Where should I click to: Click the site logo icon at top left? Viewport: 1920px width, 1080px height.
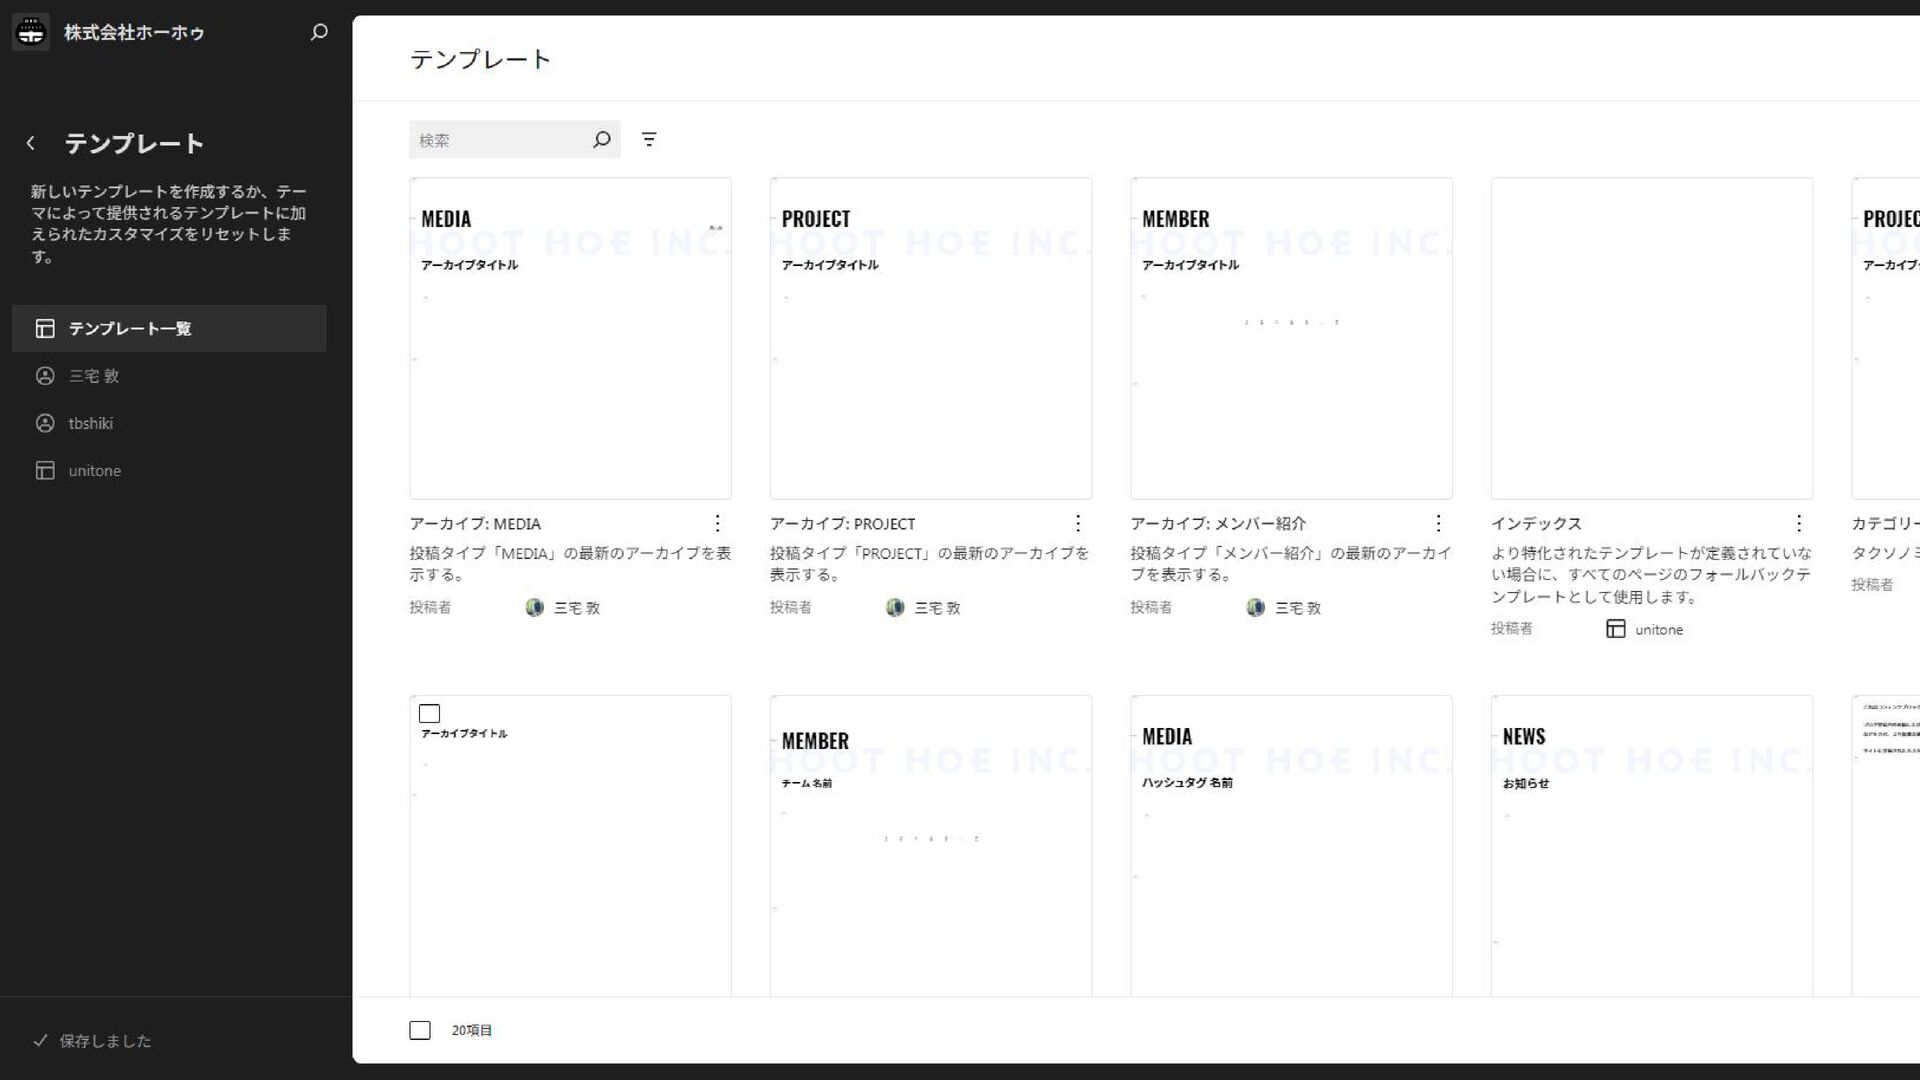(31, 32)
